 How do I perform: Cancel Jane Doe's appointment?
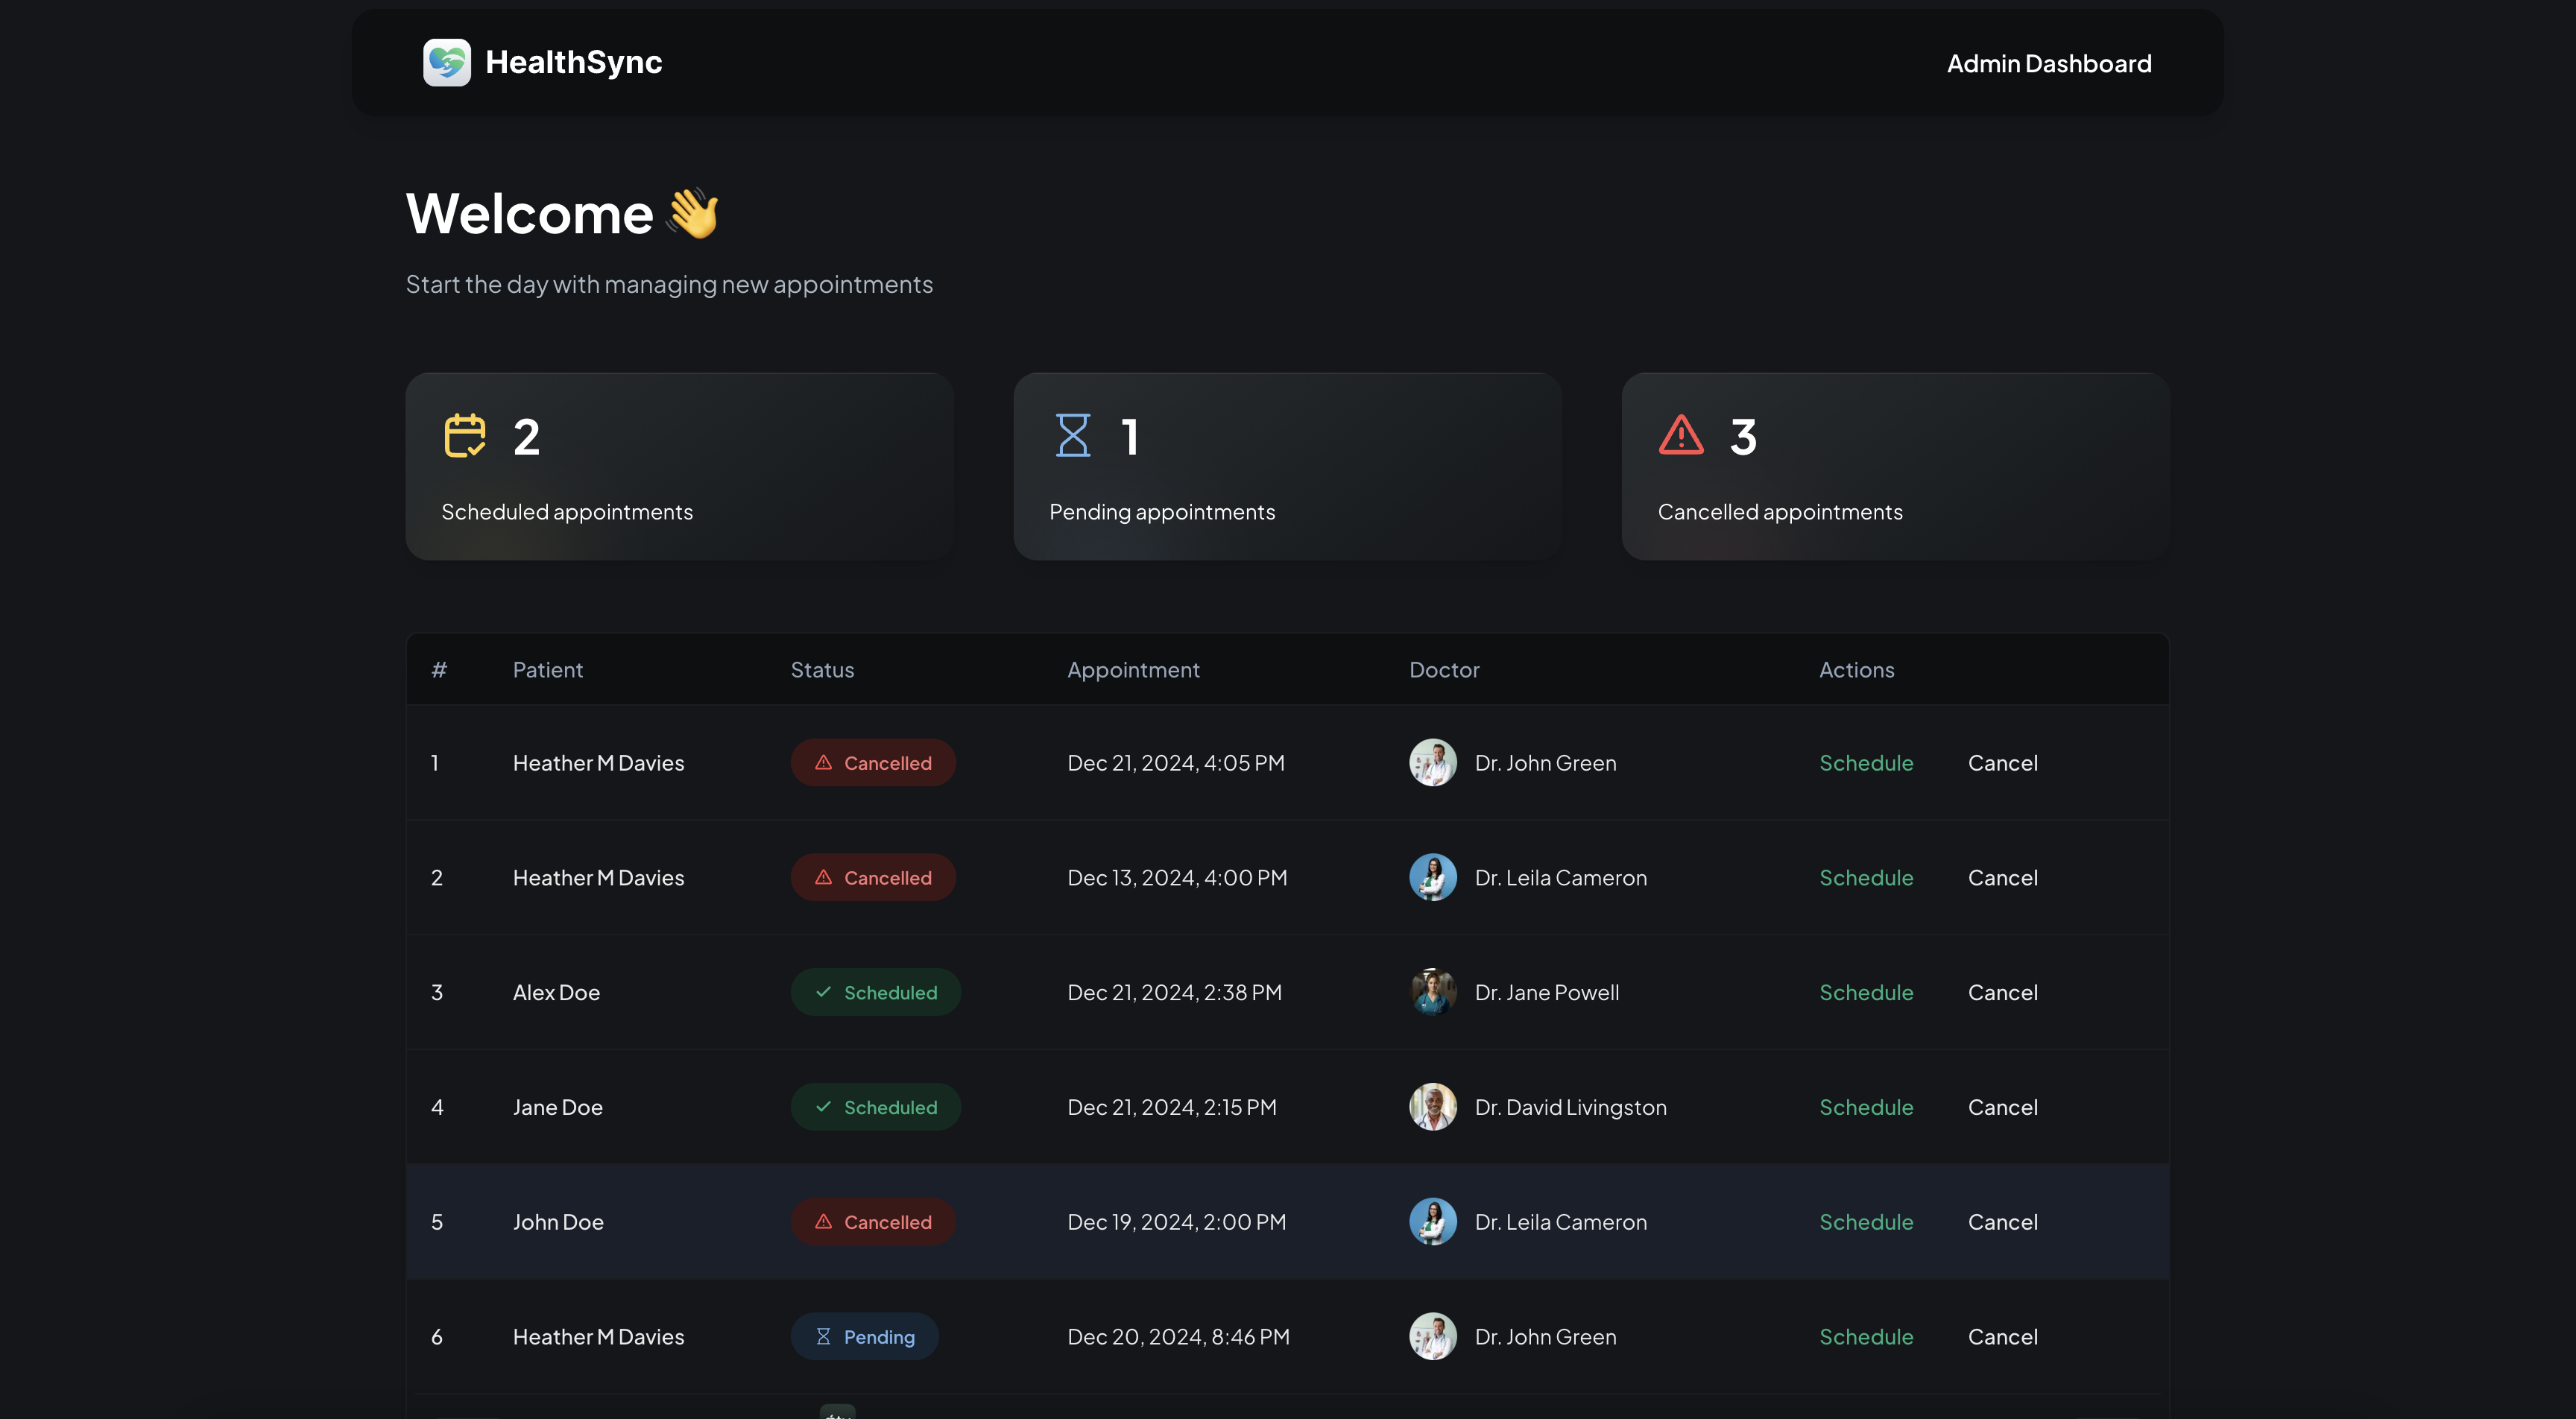[2002, 1107]
